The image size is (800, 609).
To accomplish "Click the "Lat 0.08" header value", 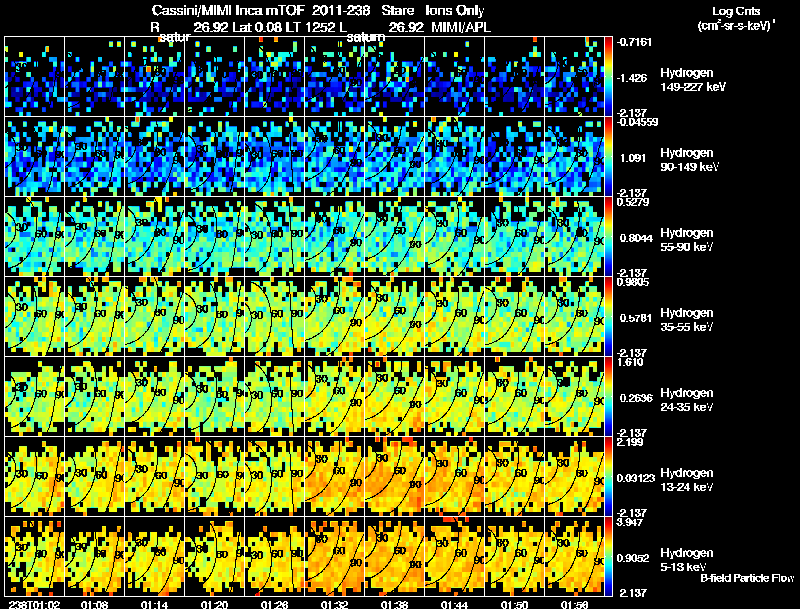I will (x=258, y=27).
